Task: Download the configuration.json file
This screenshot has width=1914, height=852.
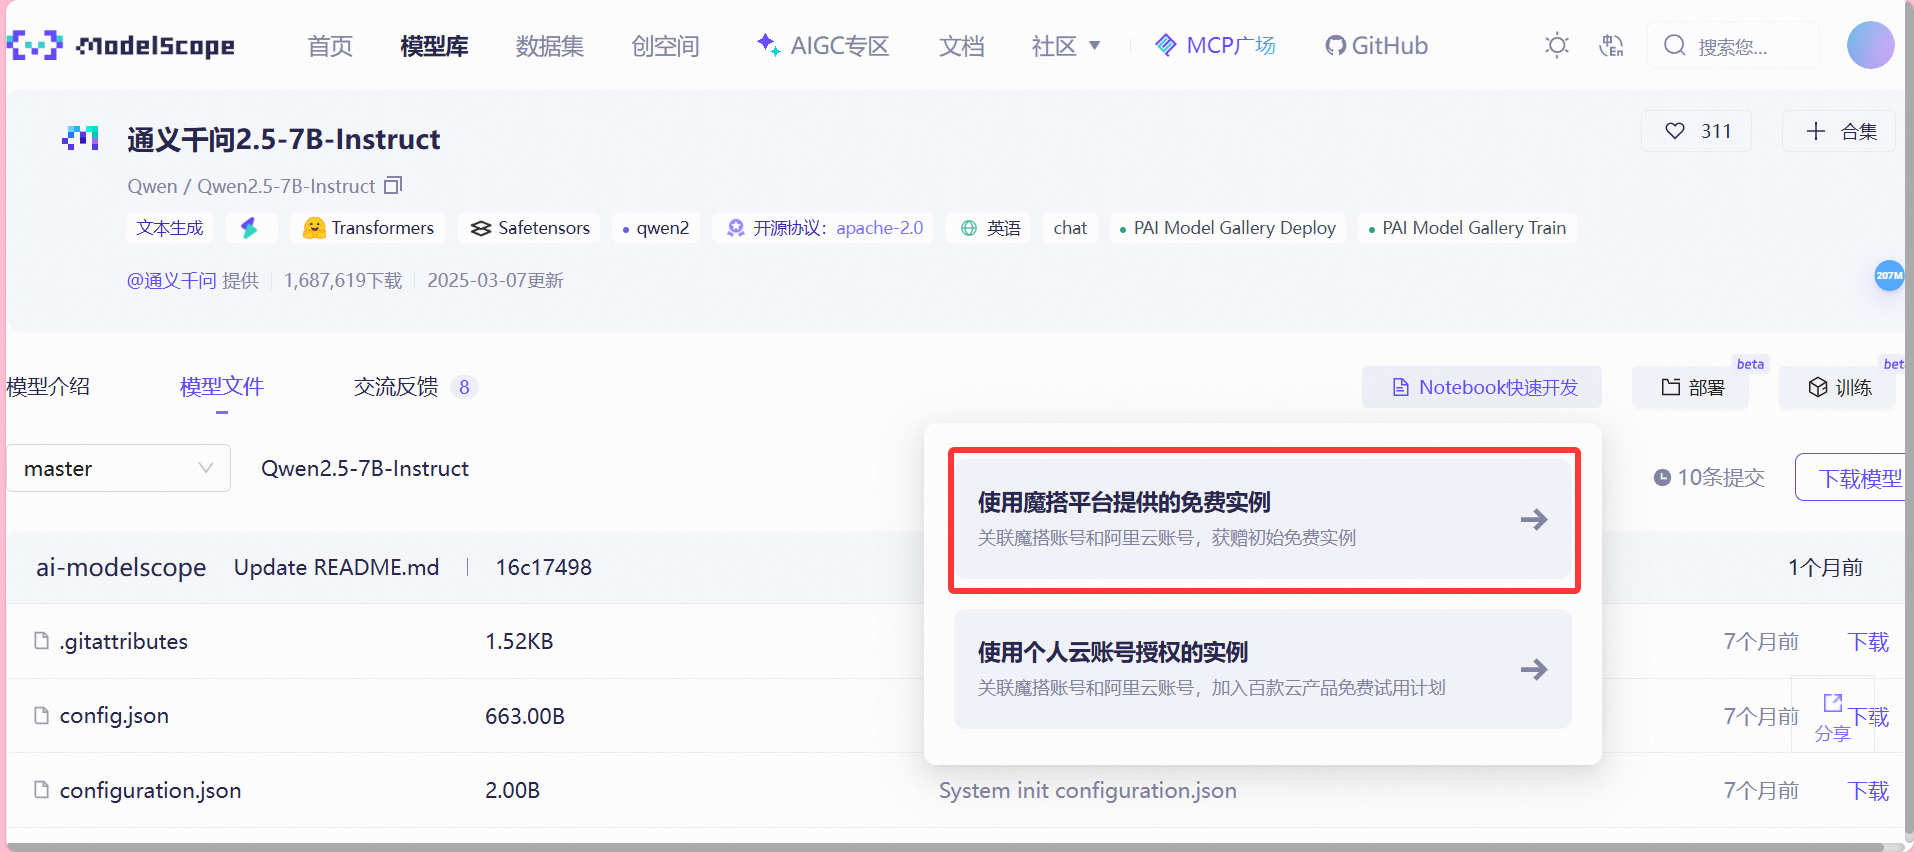Action: (1868, 790)
